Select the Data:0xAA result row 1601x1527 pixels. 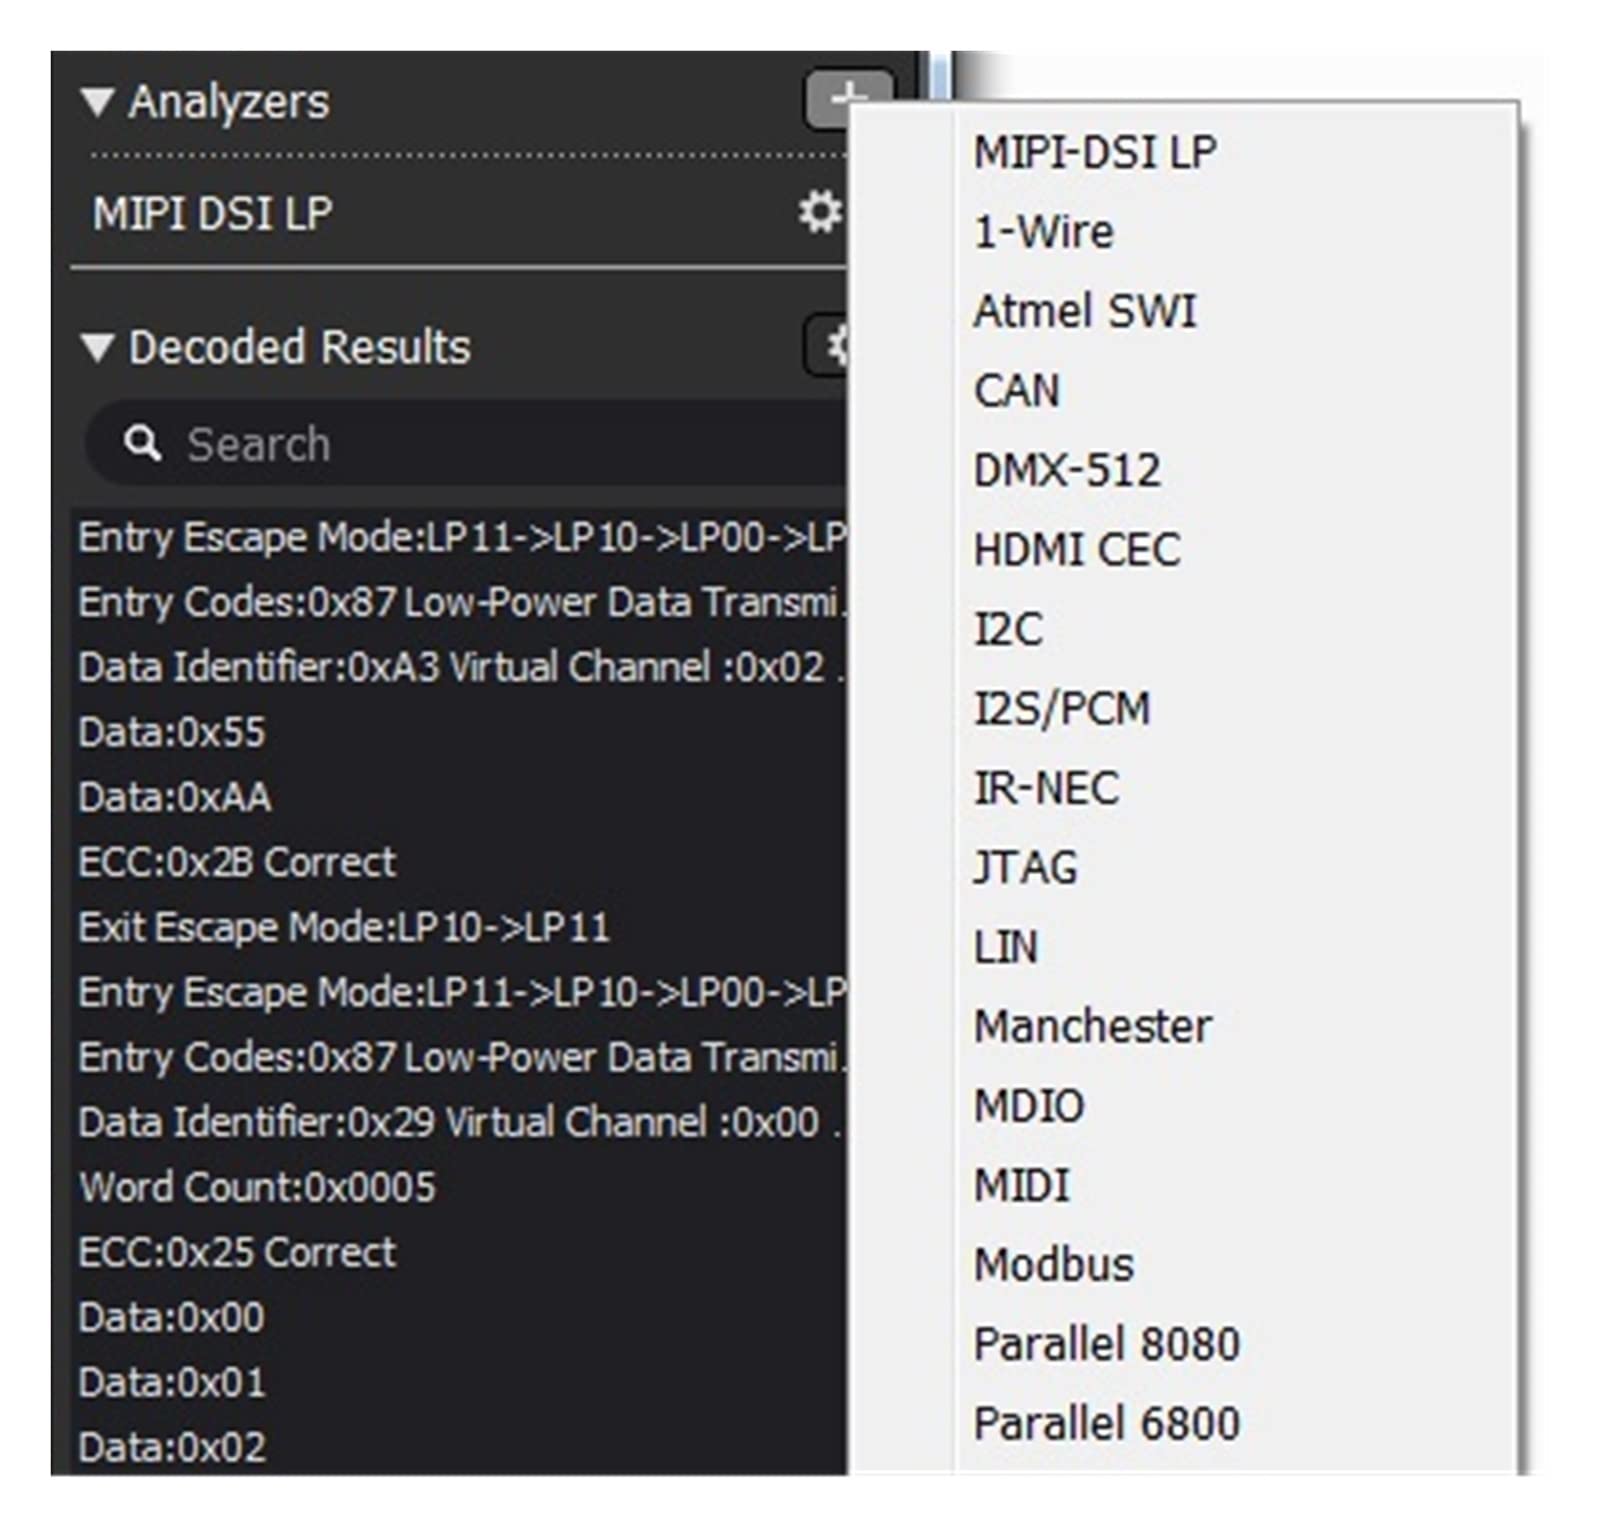coord(460,797)
